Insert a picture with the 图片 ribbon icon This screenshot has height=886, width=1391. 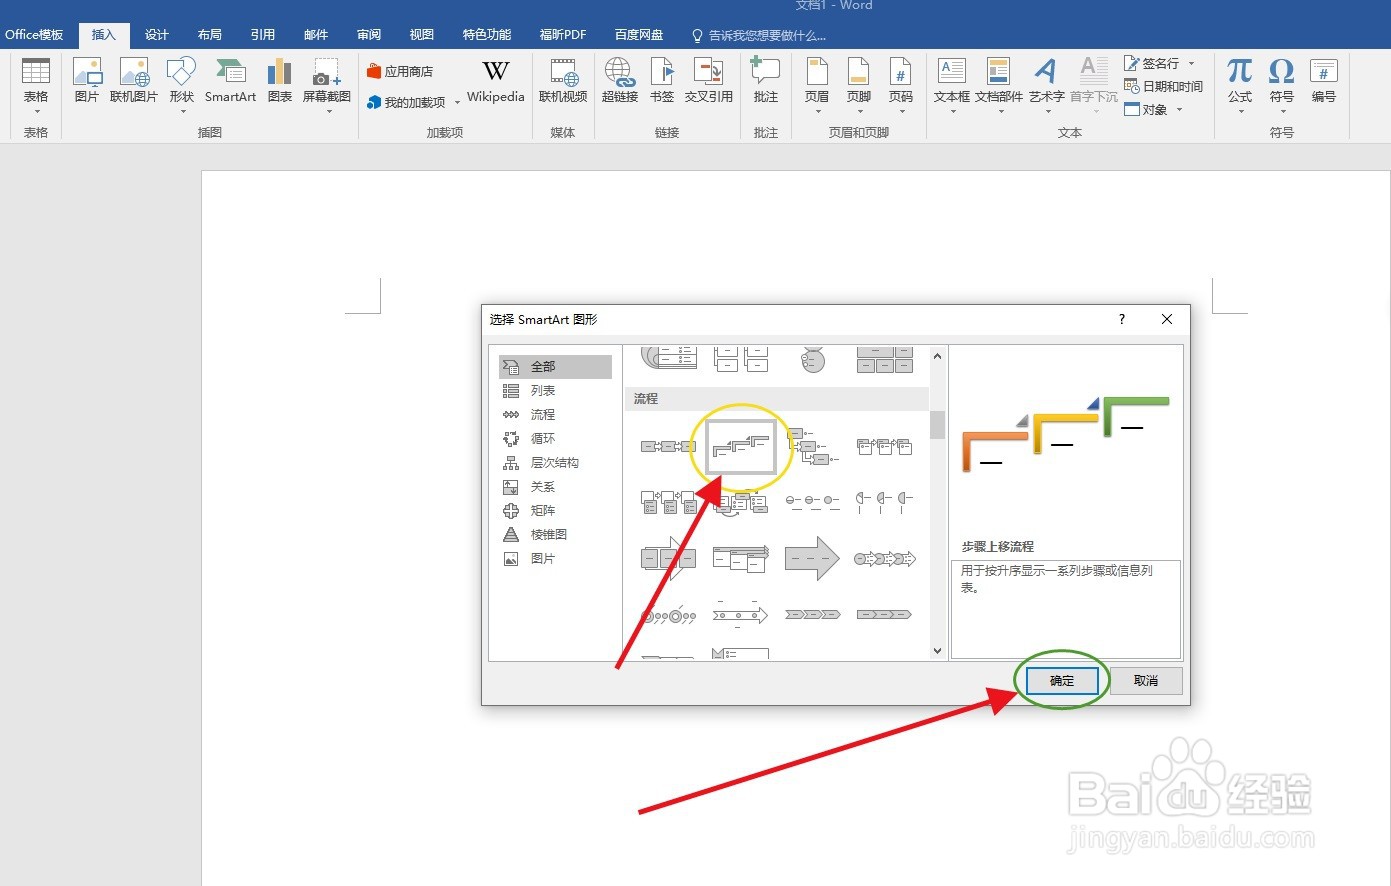[x=87, y=80]
